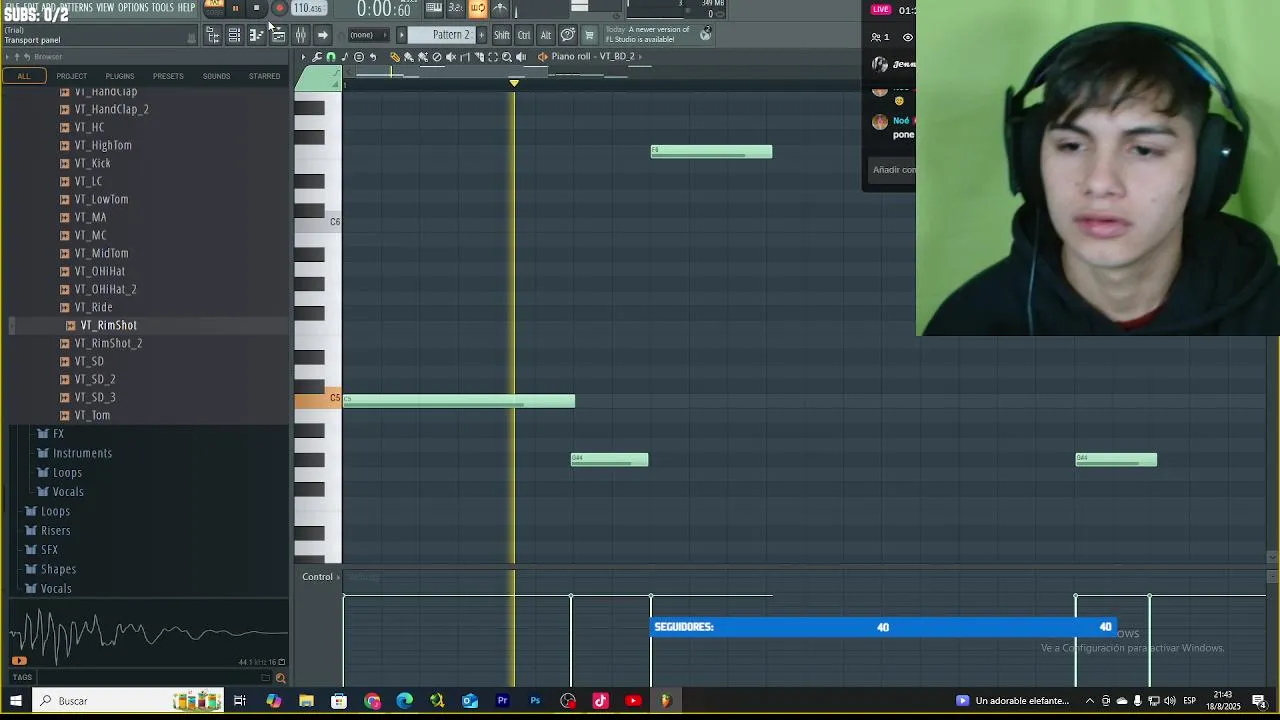Select piano roll playback speaker tool
The image size is (1280, 720).
521,57
